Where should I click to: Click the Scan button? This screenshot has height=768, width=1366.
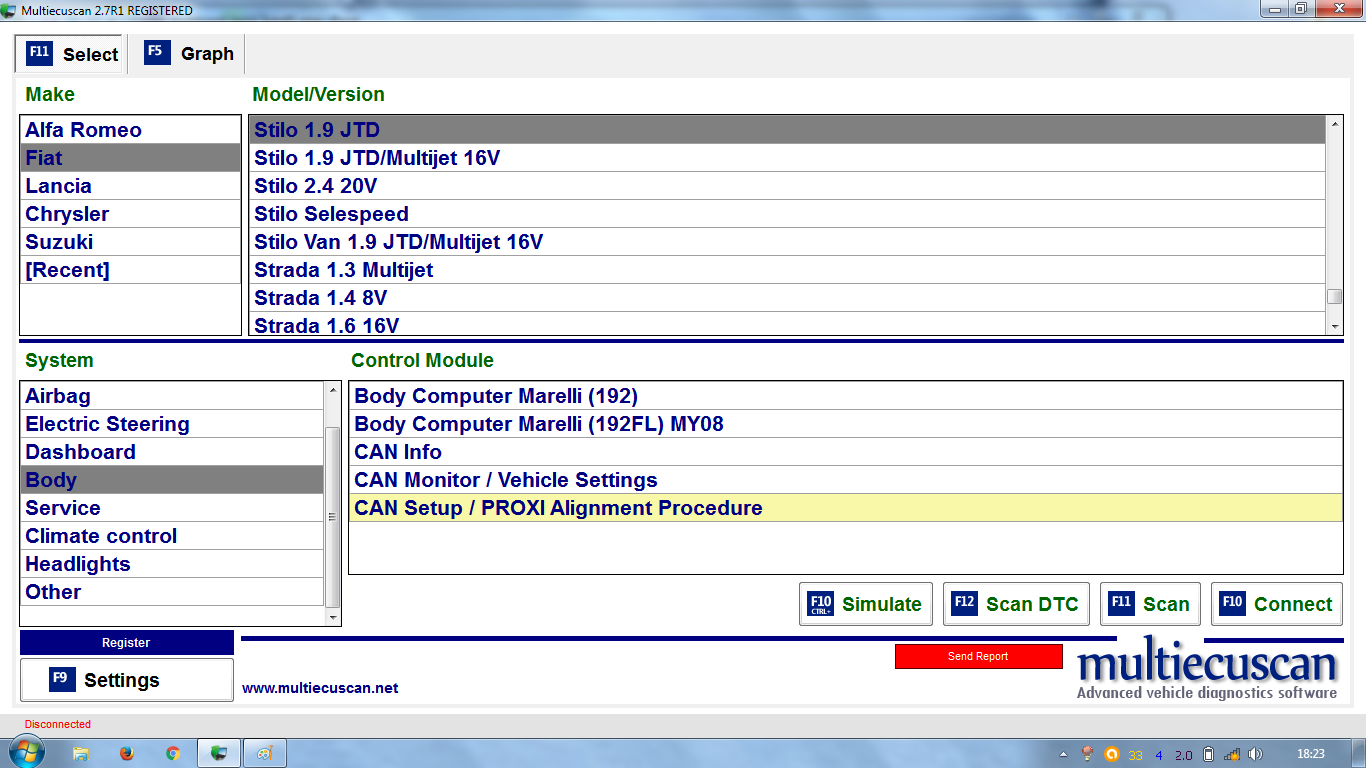[1150, 604]
